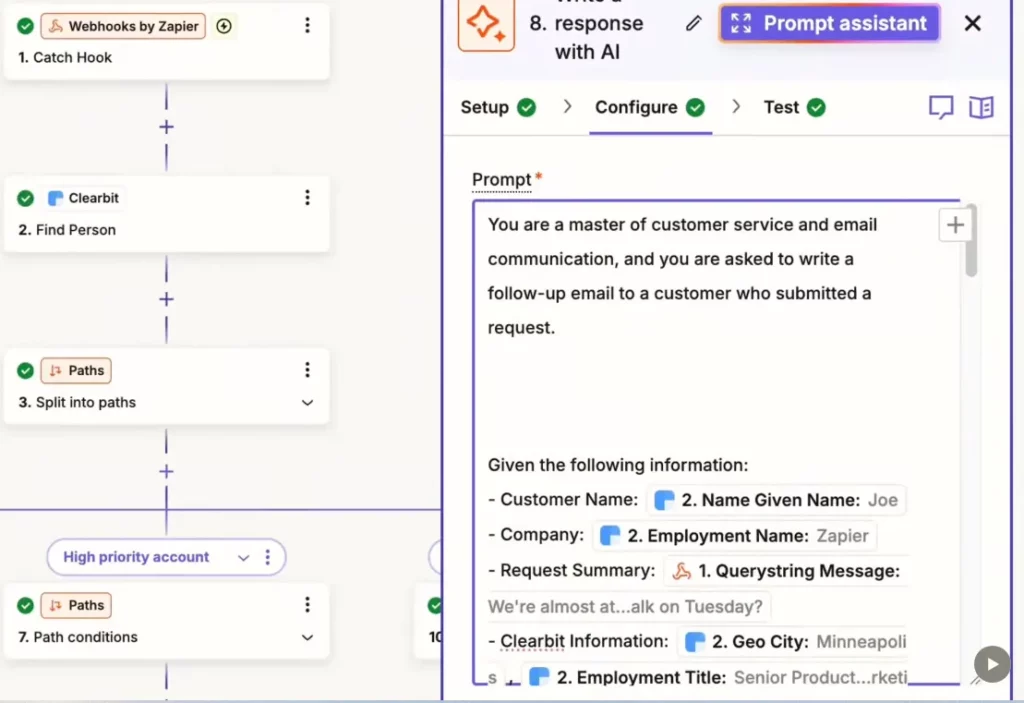Open High priority account path options
This screenshot has height=703, width=1024.
pos(268,557)
